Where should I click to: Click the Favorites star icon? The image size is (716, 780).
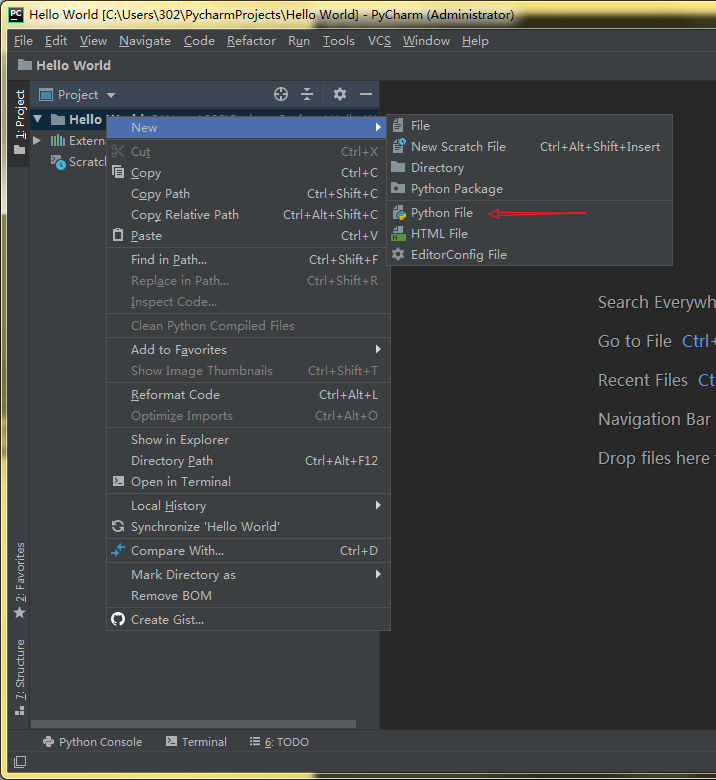[19, 612]
